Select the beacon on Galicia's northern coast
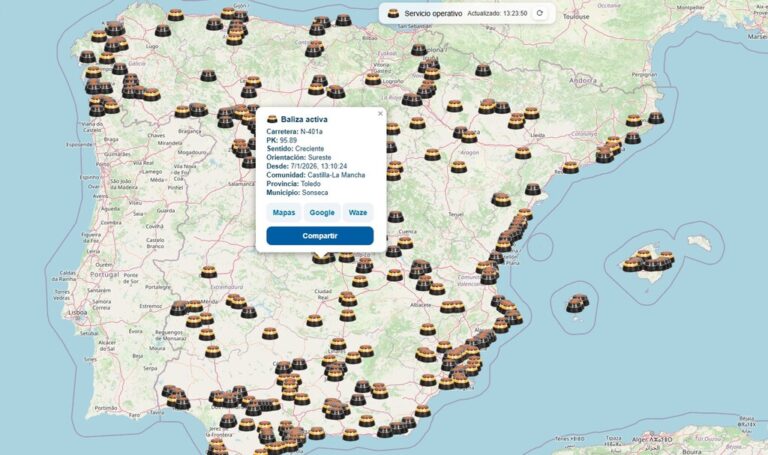 tap(176, 15)
